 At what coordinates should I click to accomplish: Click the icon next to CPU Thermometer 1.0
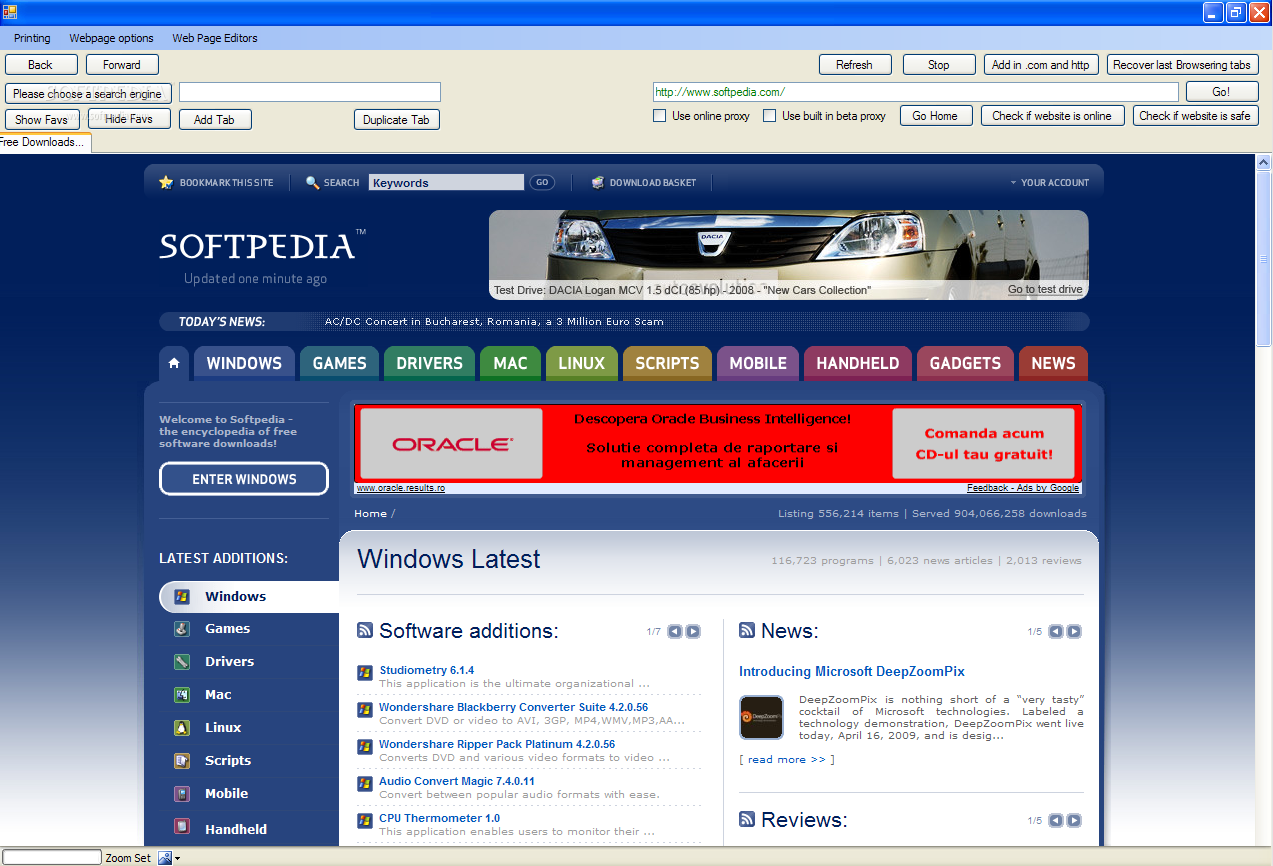click(x=365, y=821)
